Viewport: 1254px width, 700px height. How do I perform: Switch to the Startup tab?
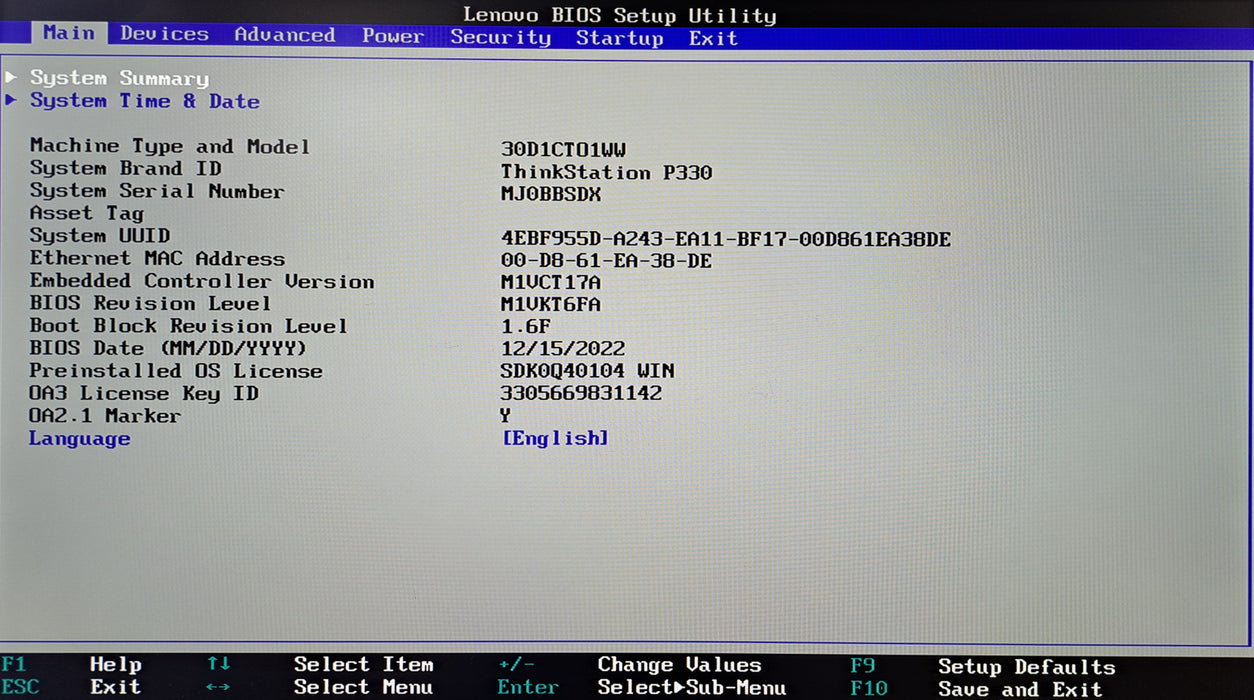(x=620, y=38)
